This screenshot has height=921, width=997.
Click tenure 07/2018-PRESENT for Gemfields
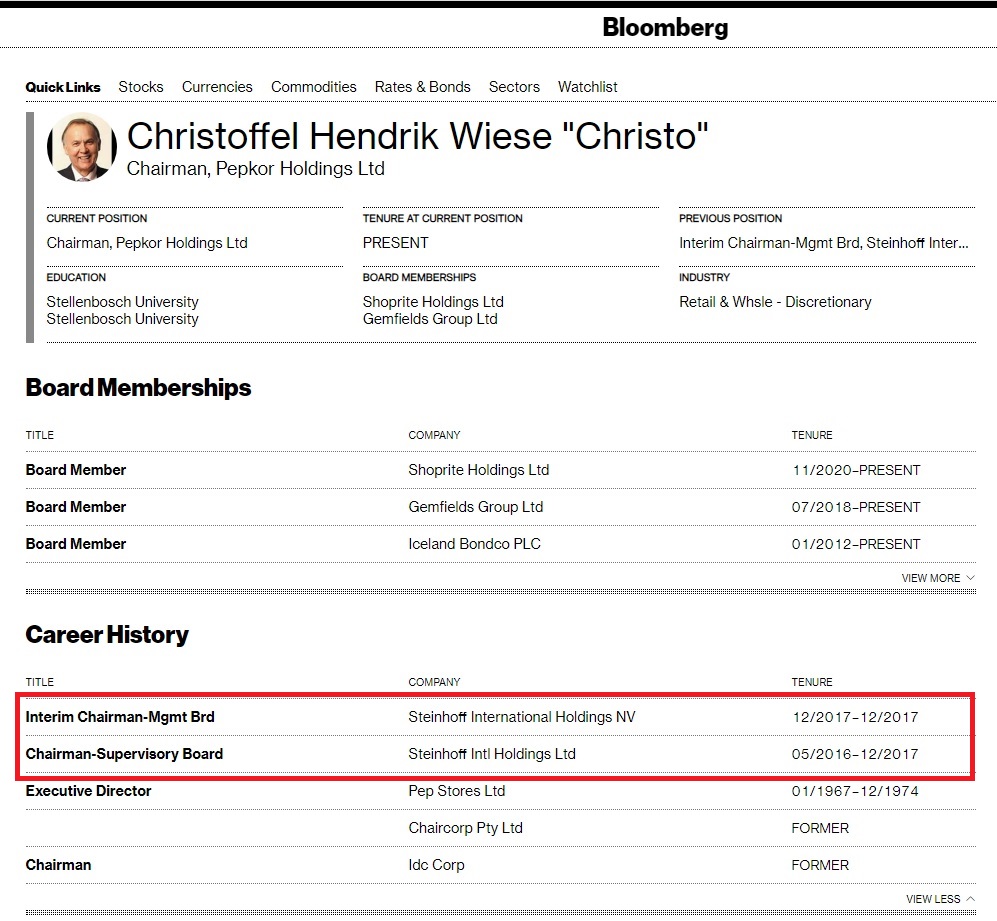(x=856, y=507)
